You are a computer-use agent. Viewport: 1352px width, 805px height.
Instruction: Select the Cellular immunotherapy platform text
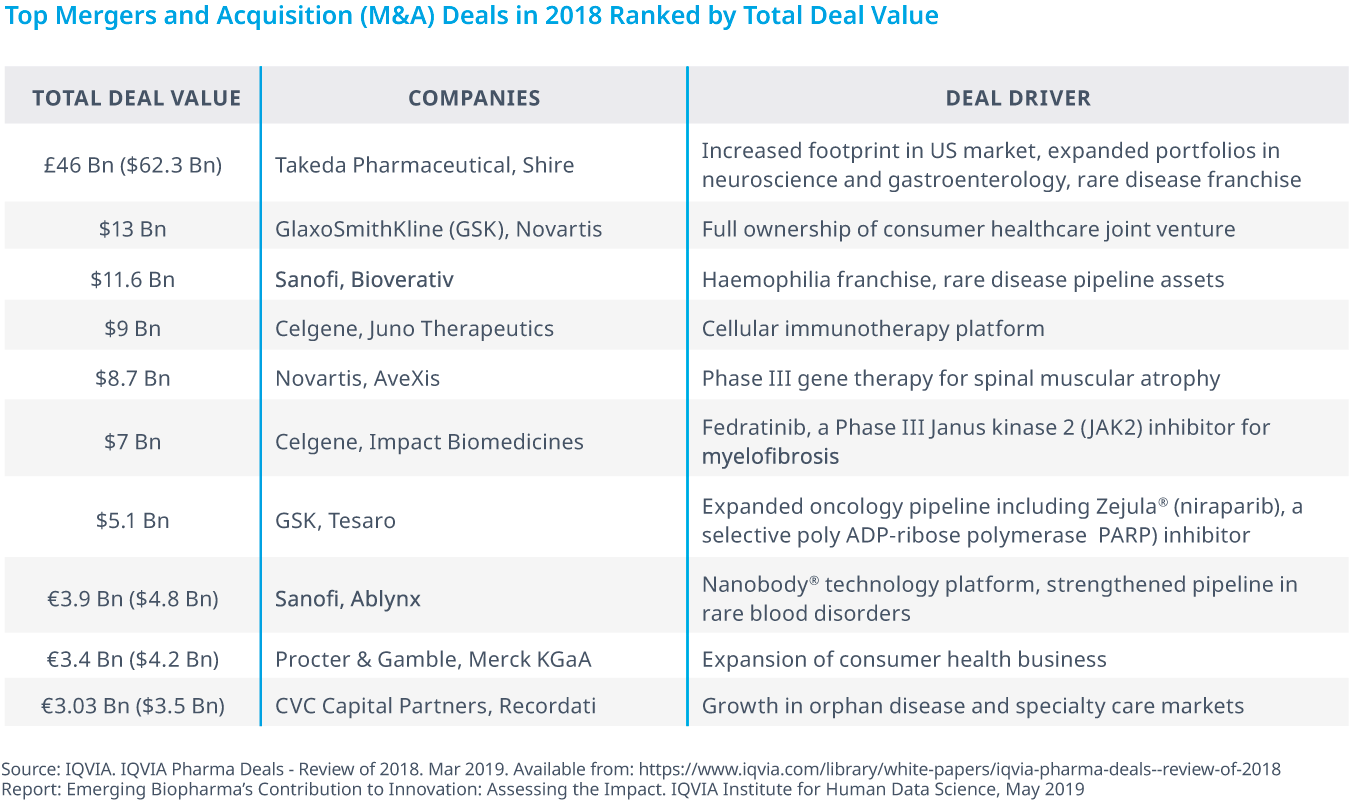coord(873,328)
